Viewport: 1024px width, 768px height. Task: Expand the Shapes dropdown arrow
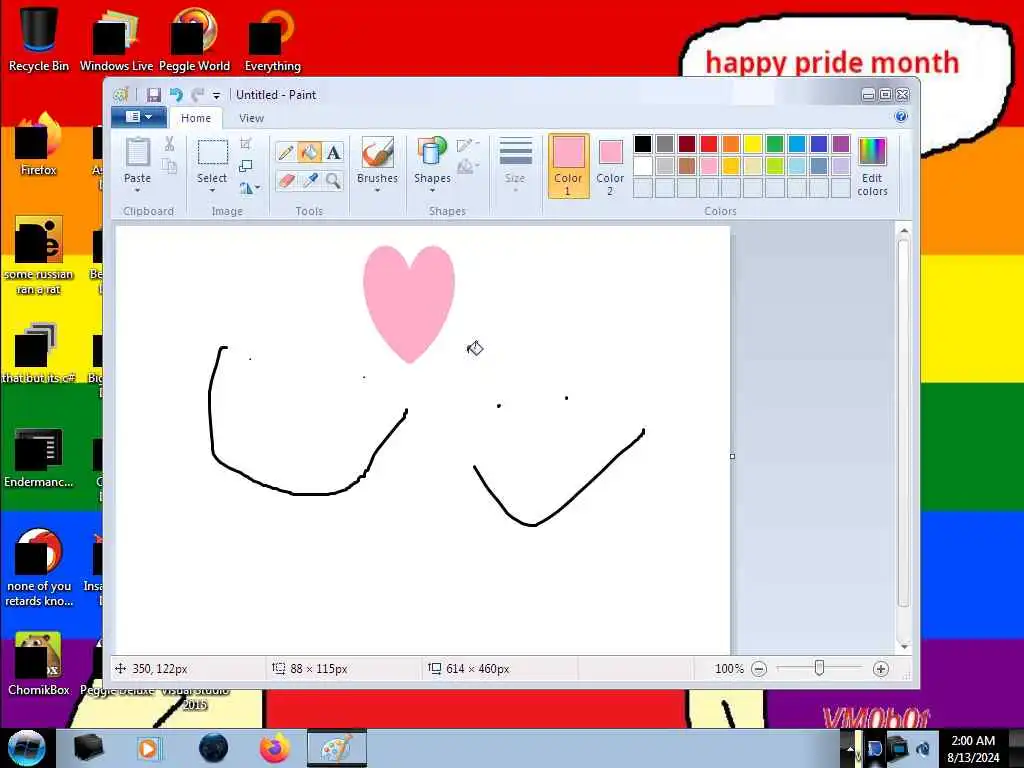click(x=432, y=191)
